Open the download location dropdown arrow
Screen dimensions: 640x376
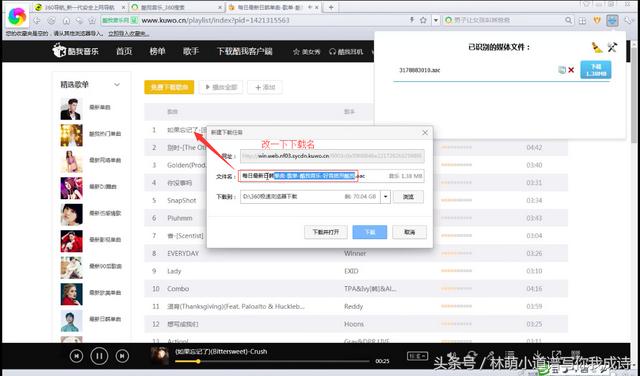tap(386, 197)
